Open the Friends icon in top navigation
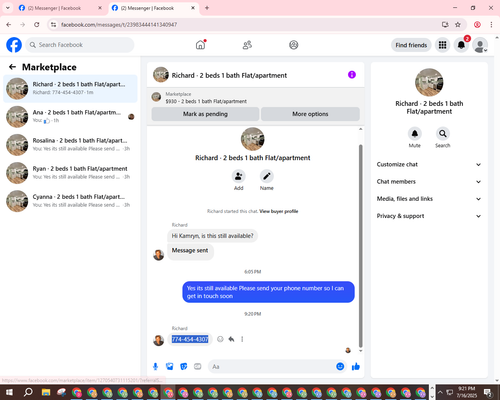This screenshot has width=500, height=400. click(x=247, y=45)
